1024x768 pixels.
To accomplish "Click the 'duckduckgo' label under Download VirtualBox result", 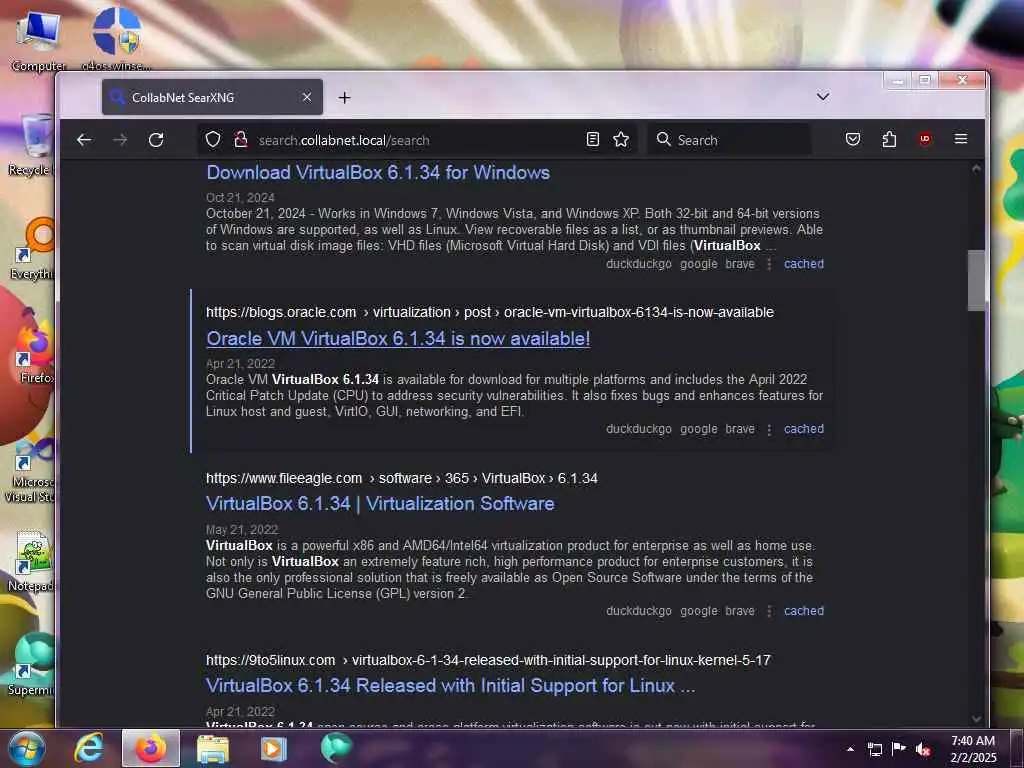I will [639, 264].
